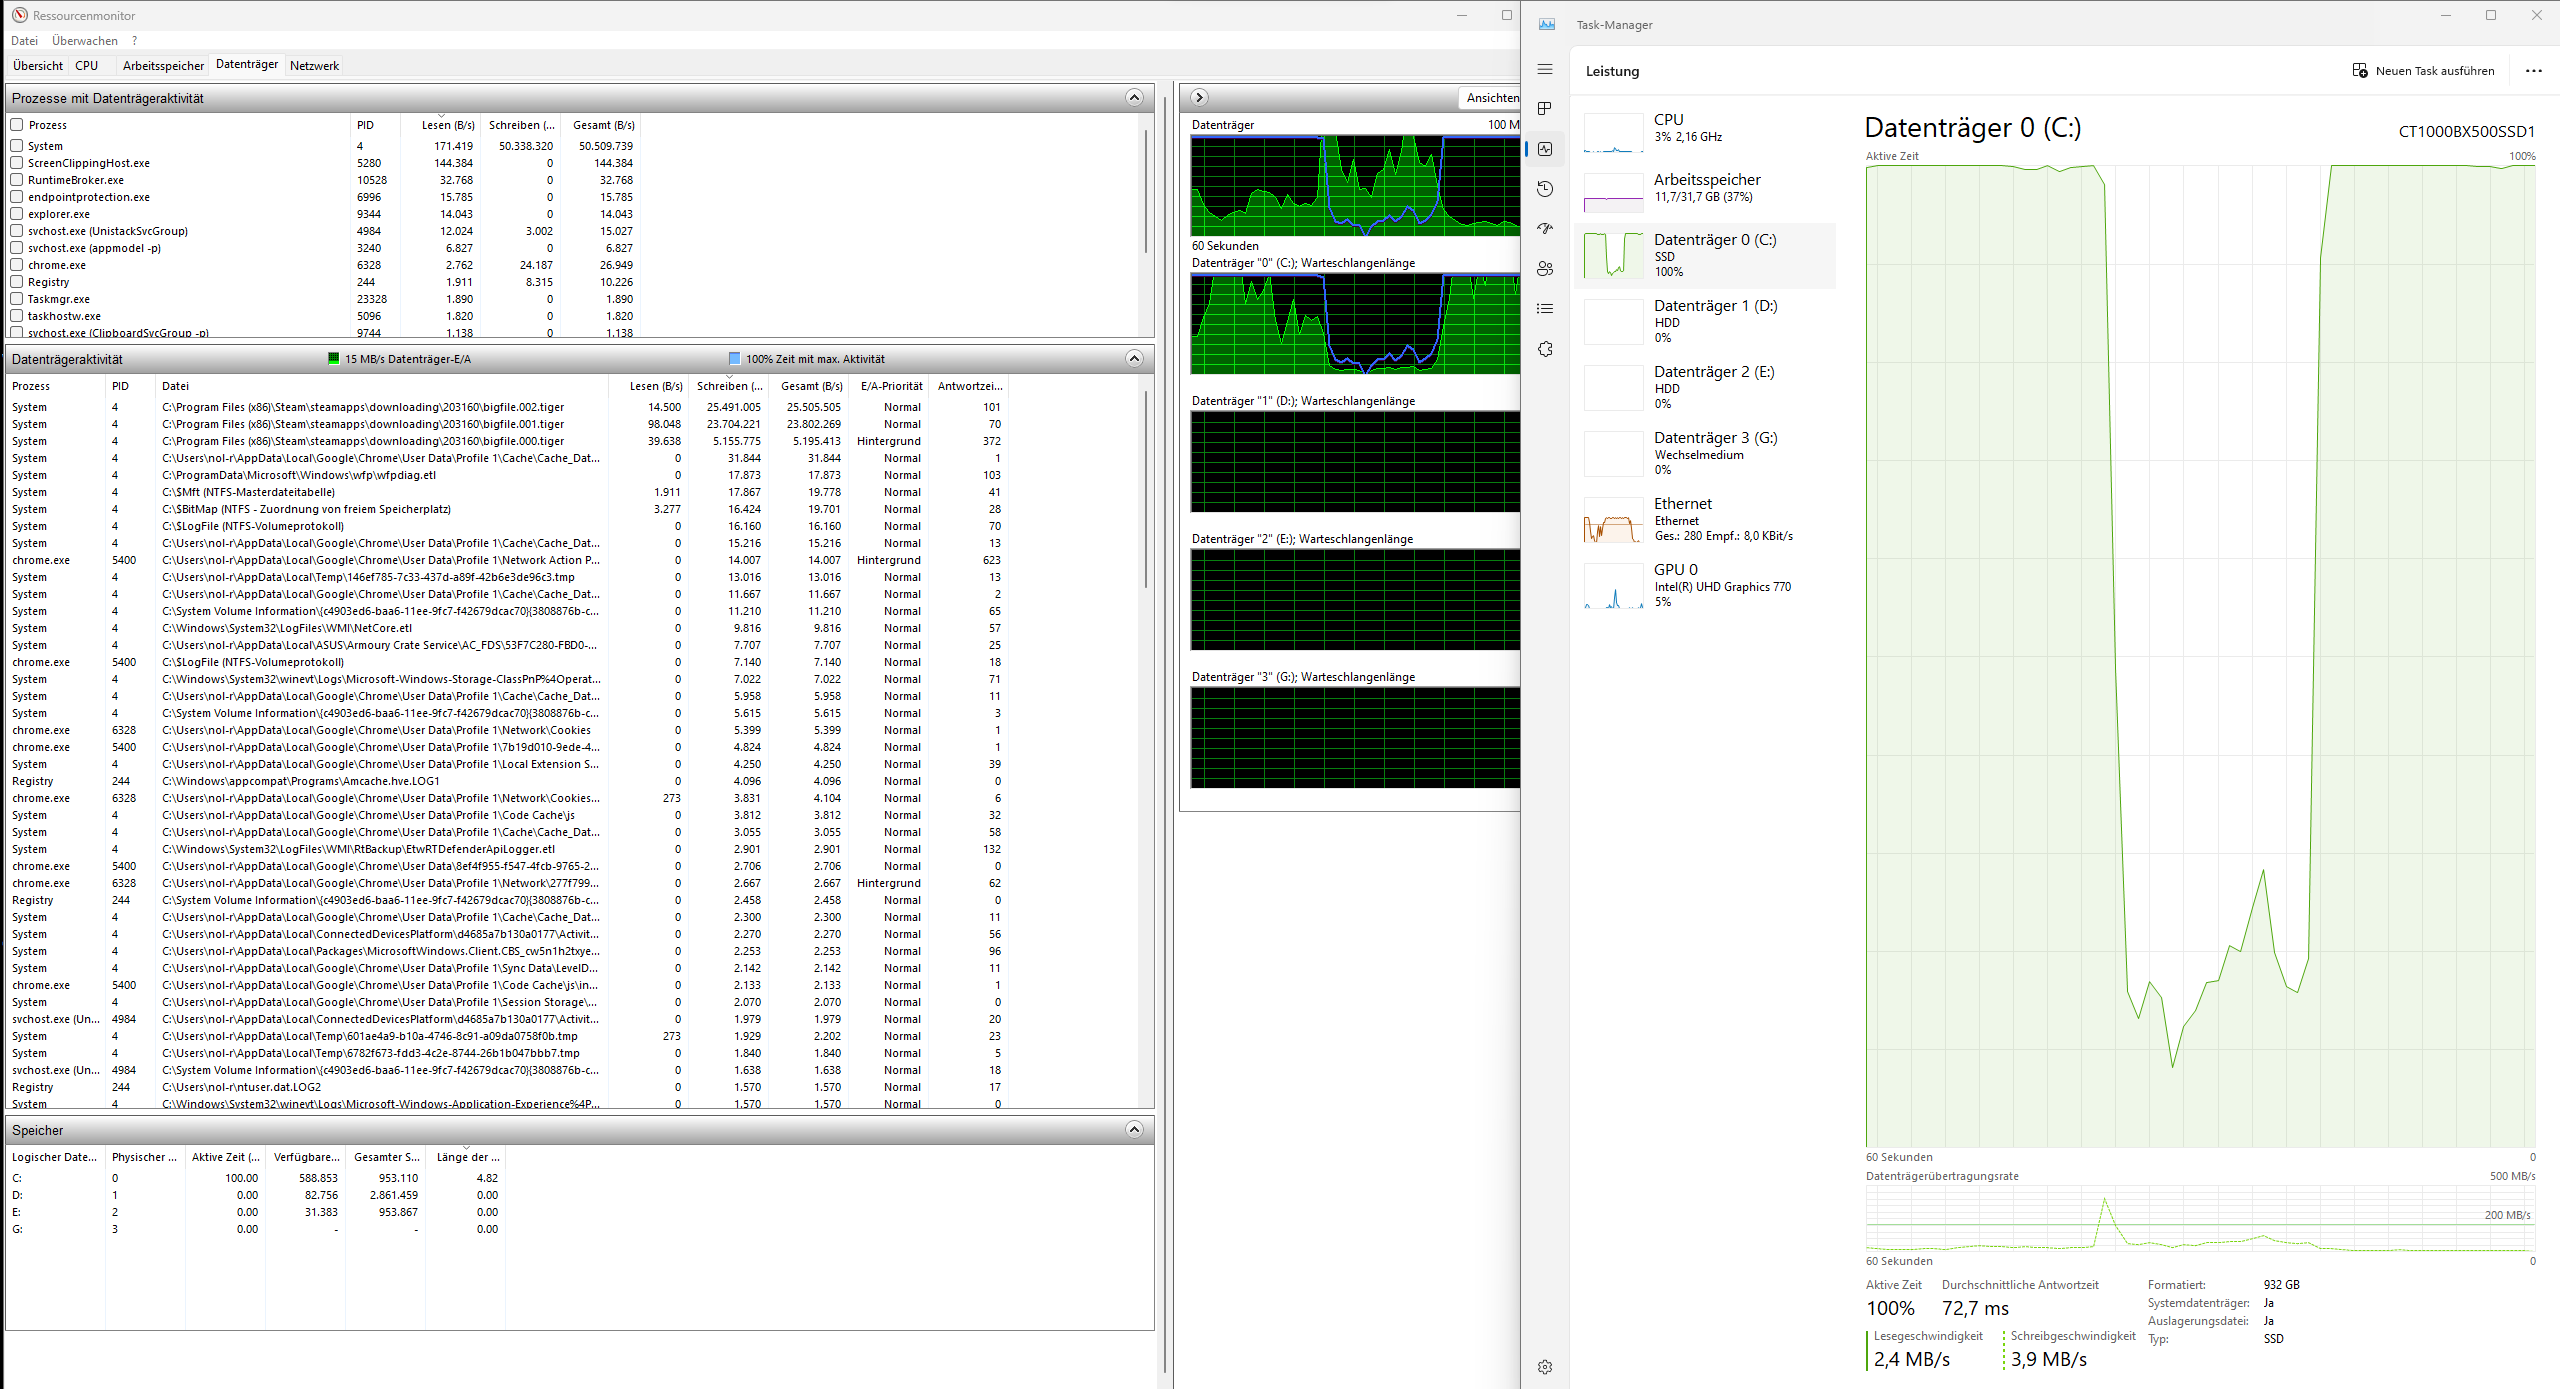
Task: Collapse the Datenträgeraktivität section
Action: 1133,358
